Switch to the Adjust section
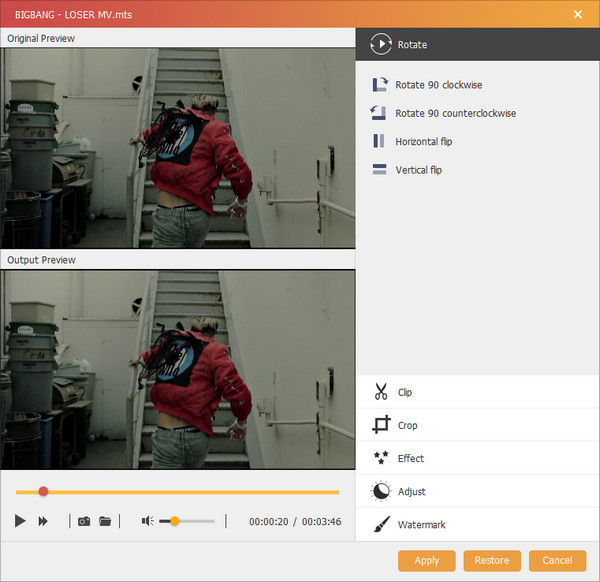 point(478,491)
